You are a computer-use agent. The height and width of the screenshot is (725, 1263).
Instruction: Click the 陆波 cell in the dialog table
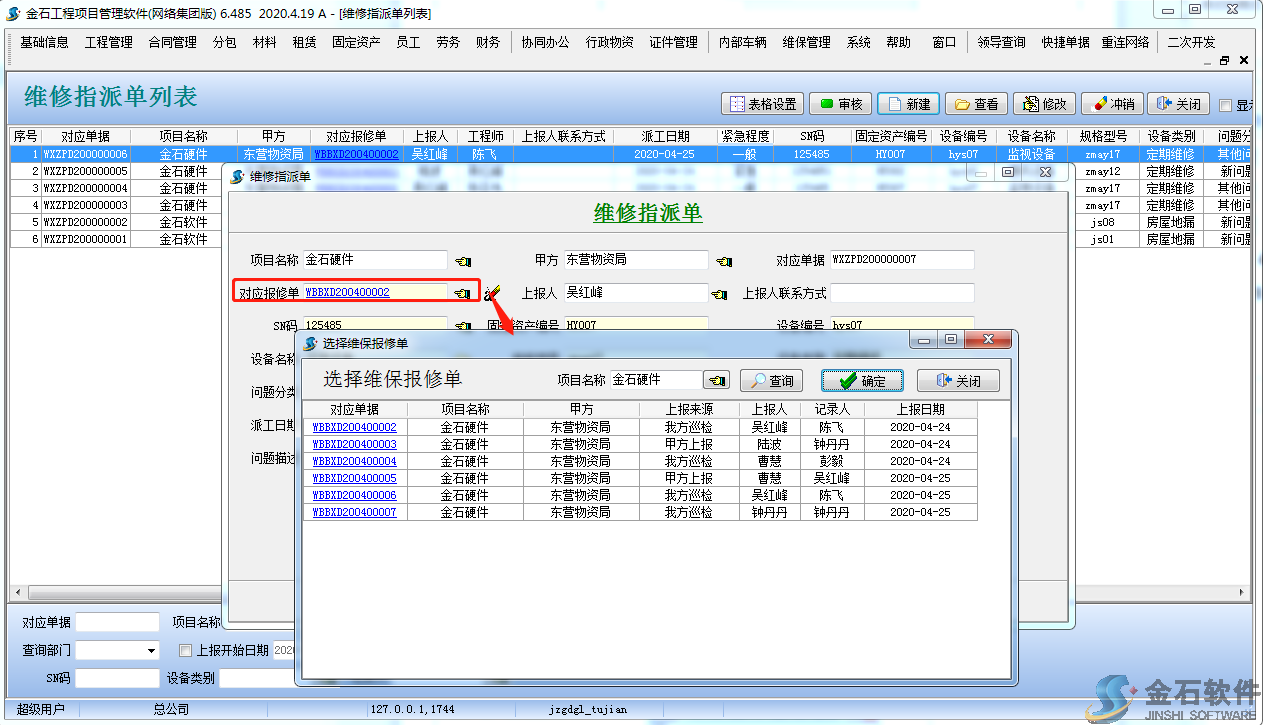coord(769,444)
